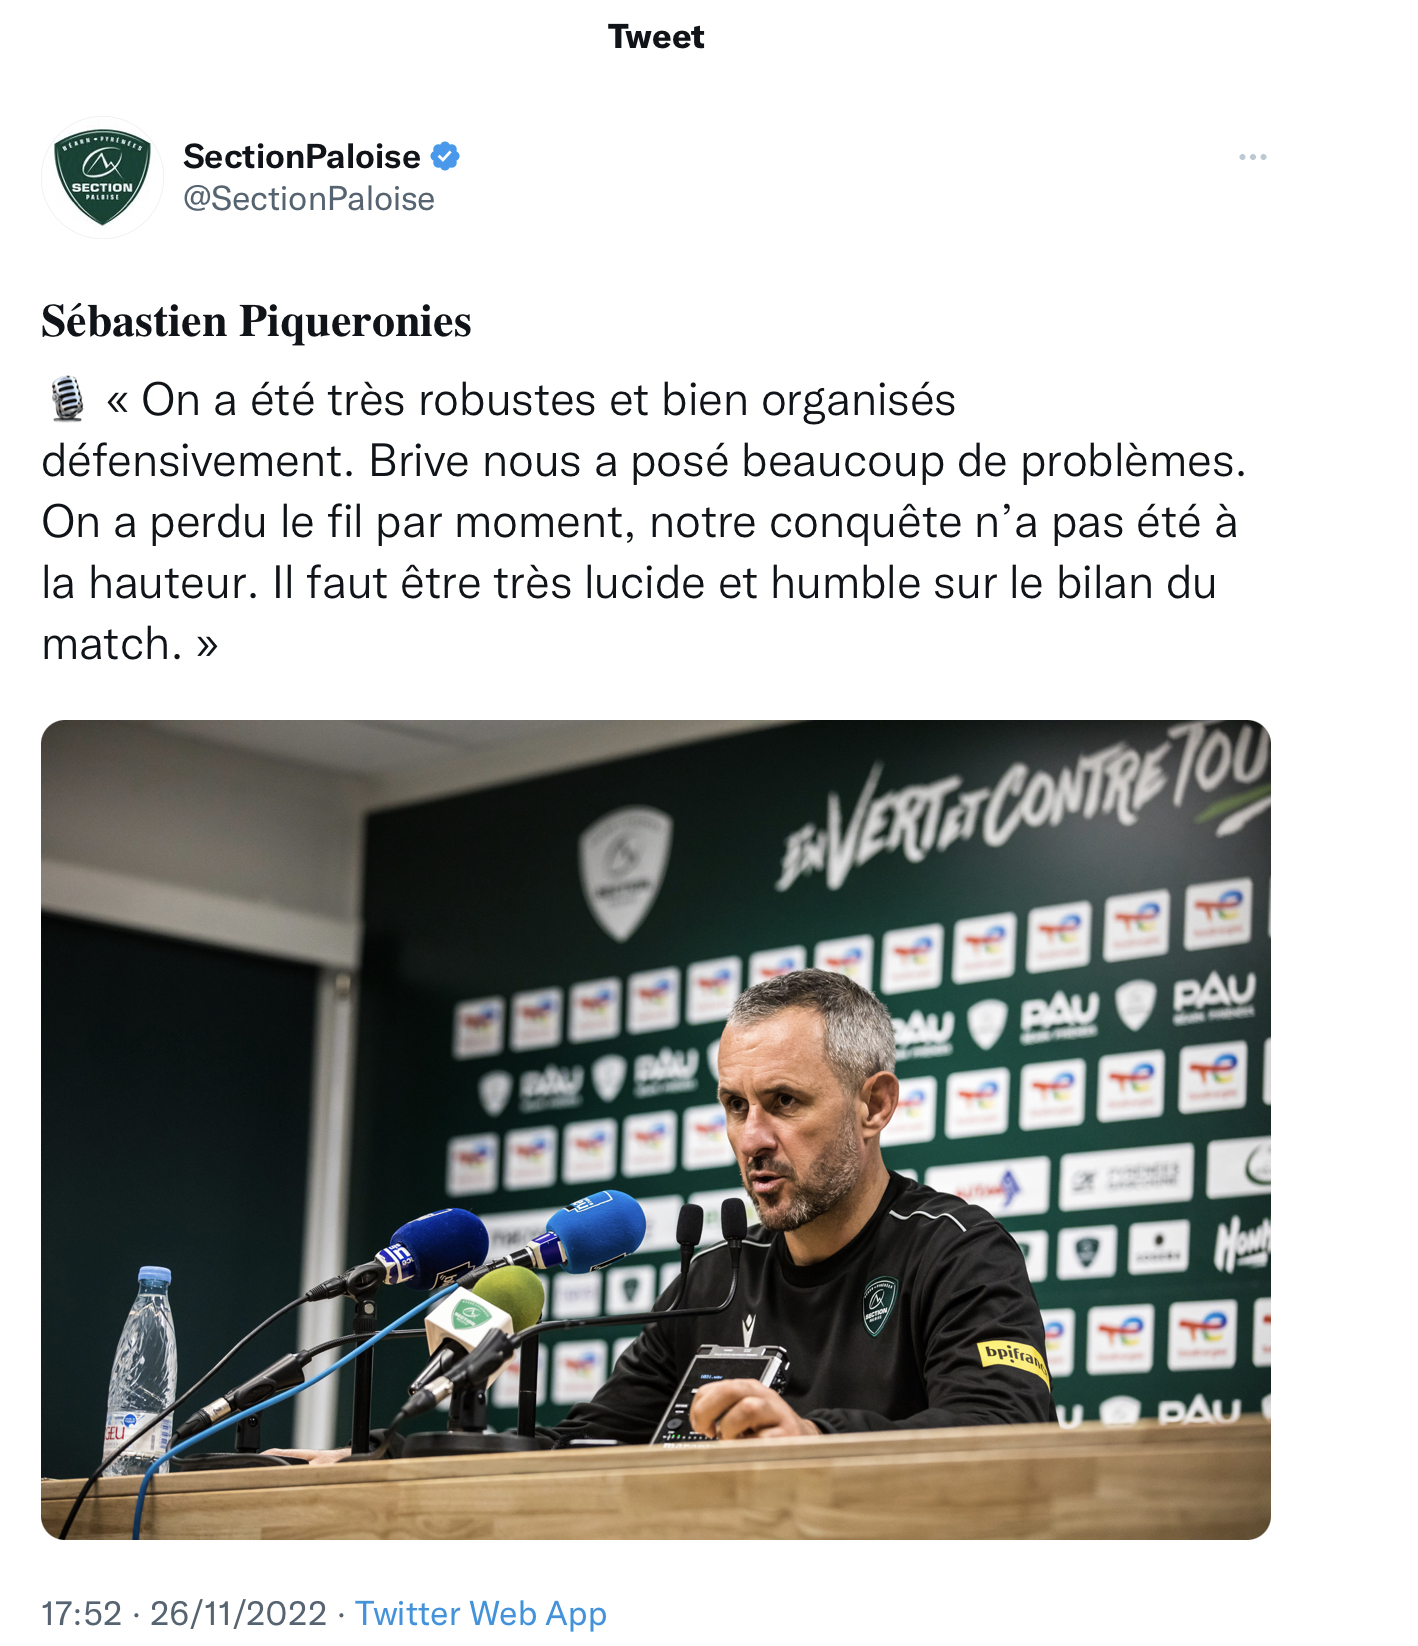The width and height of the screenshot is (1418, 1646).
Task: Click the blue verified badge
Action: [445, 157]
